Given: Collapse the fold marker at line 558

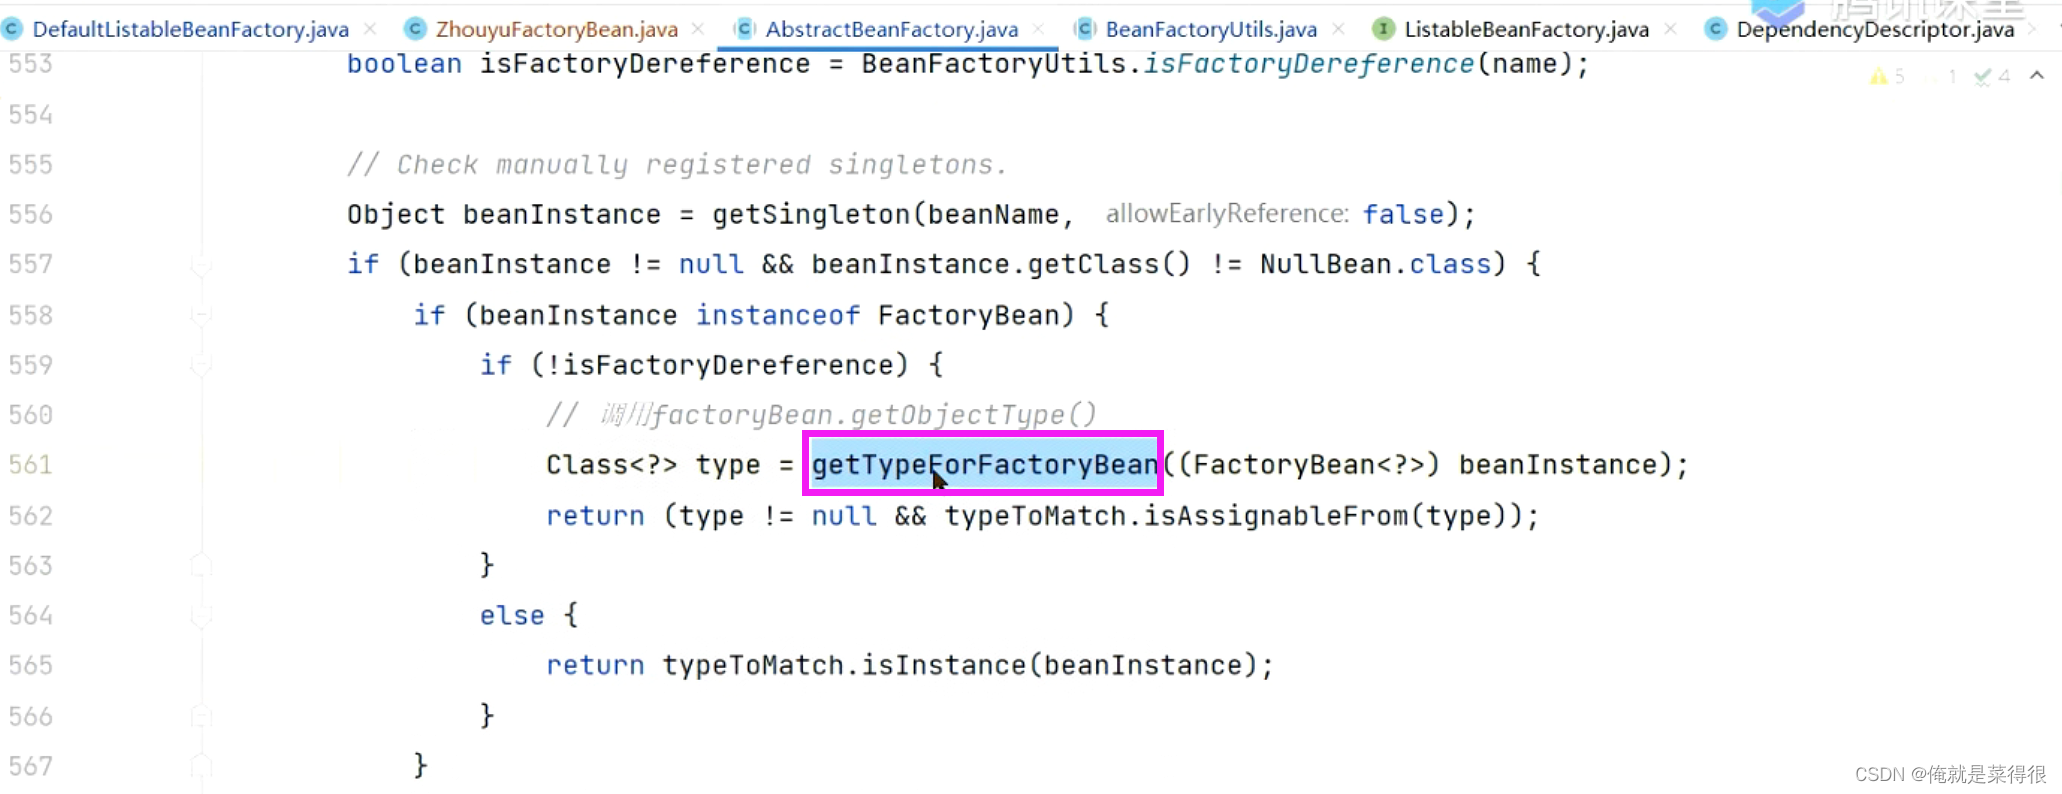Looking at the screenshot, I should pyautogui.click(x=201, y=316).
